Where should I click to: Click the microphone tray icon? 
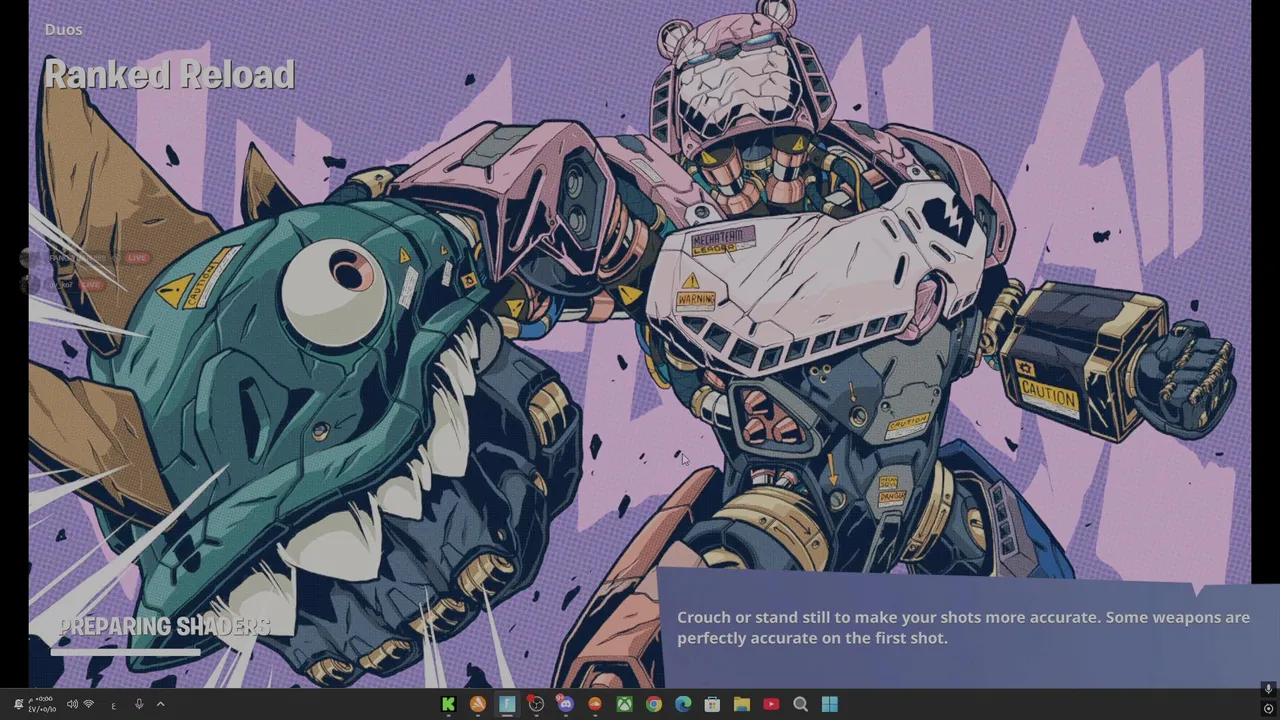click(x=139, y=704)
